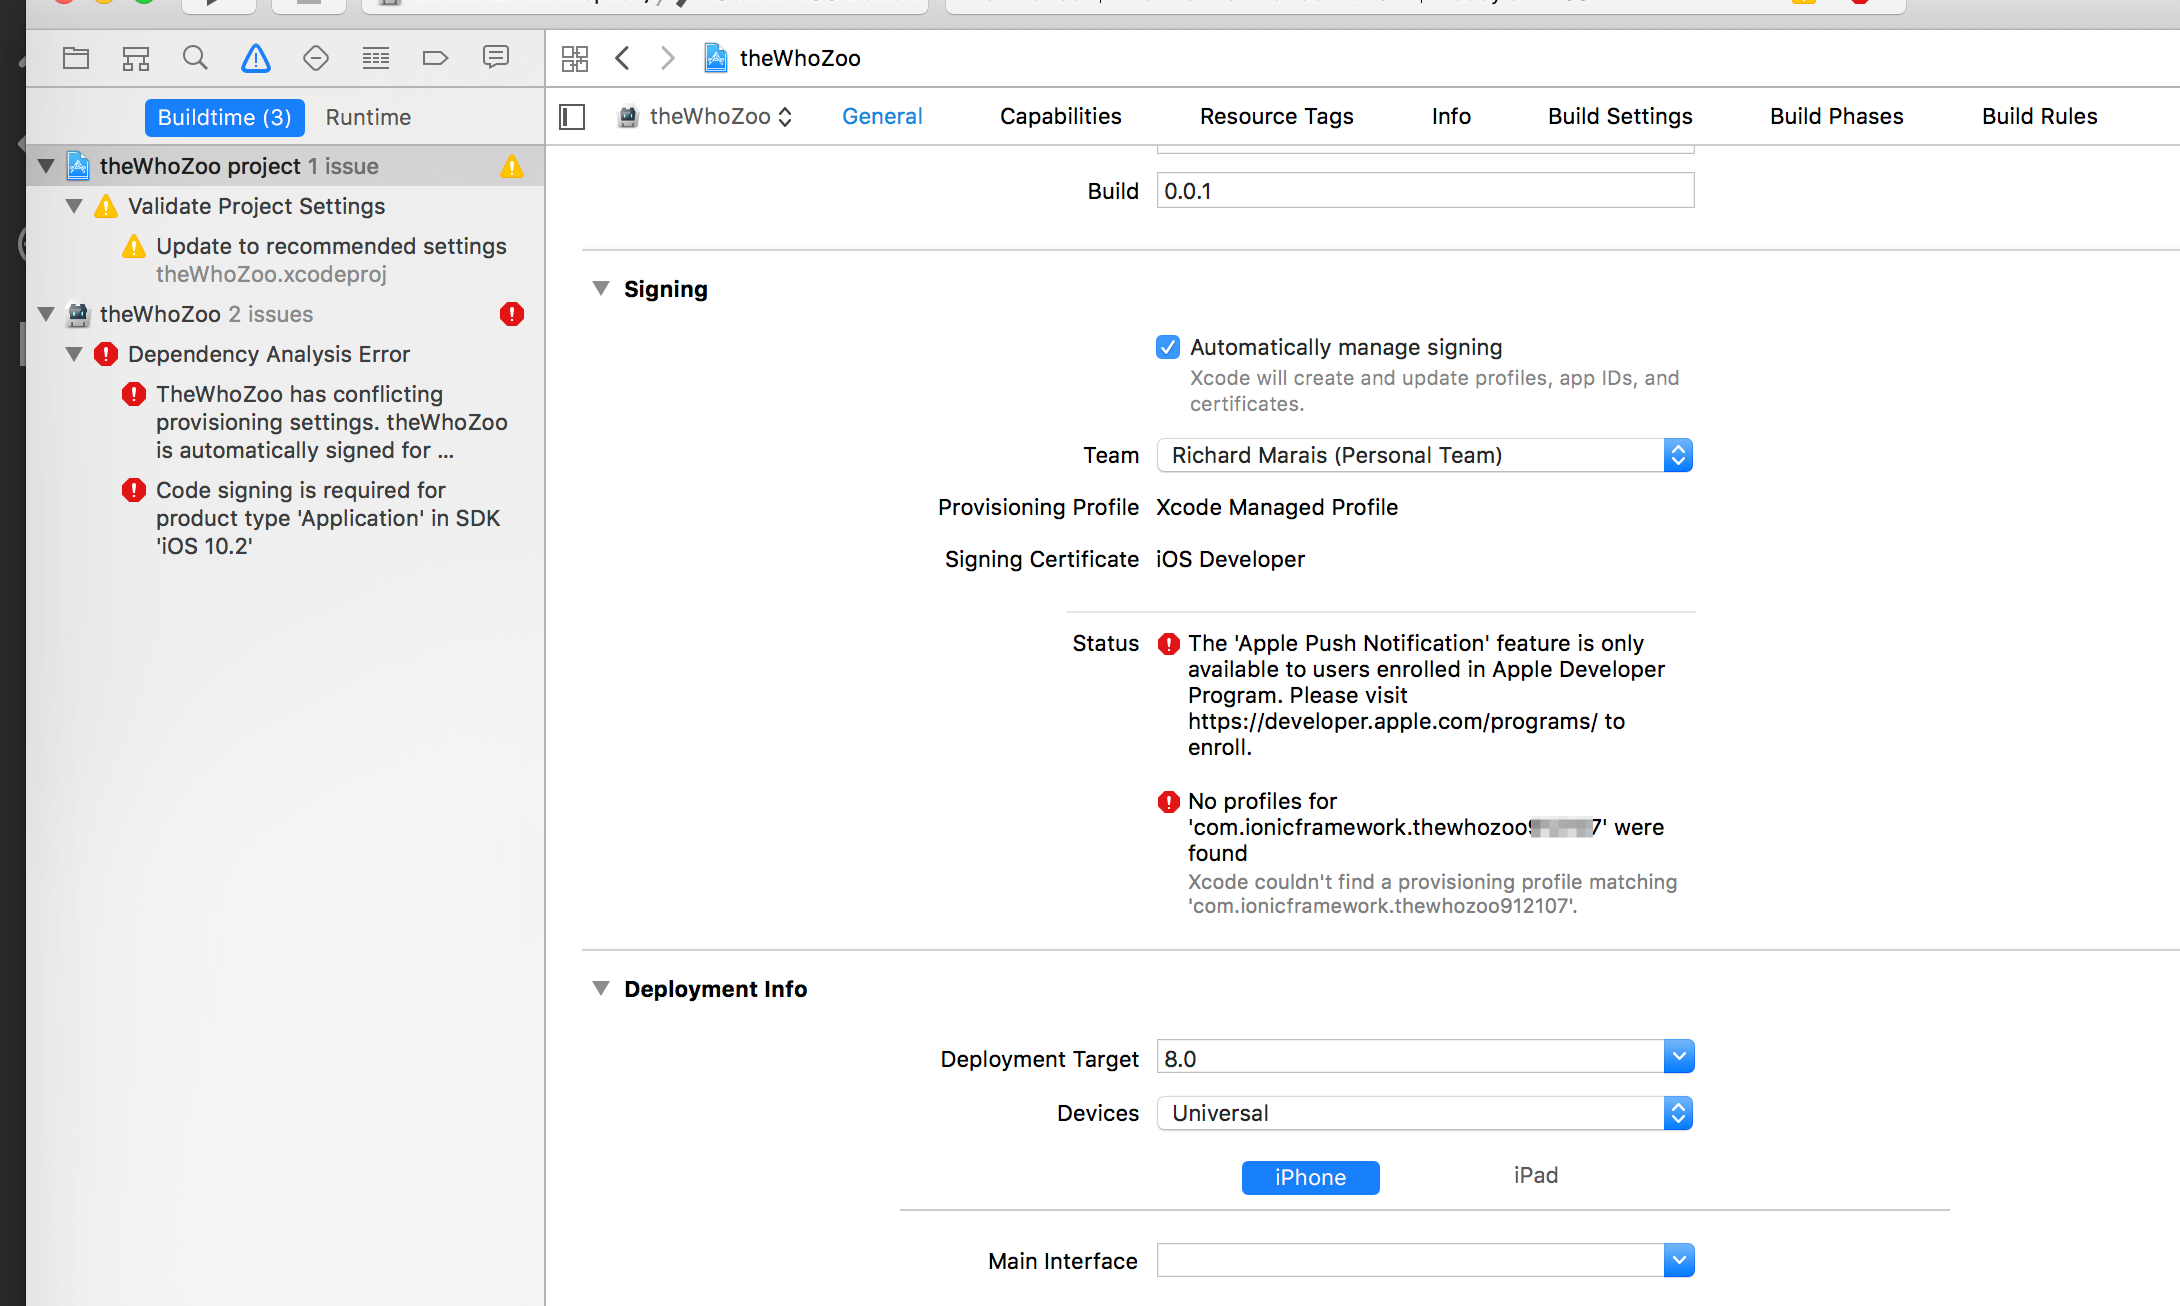This screenshot has width=2180, height=1306.
Task: Collapse the Signing section
Action: (x=601, y=289)
